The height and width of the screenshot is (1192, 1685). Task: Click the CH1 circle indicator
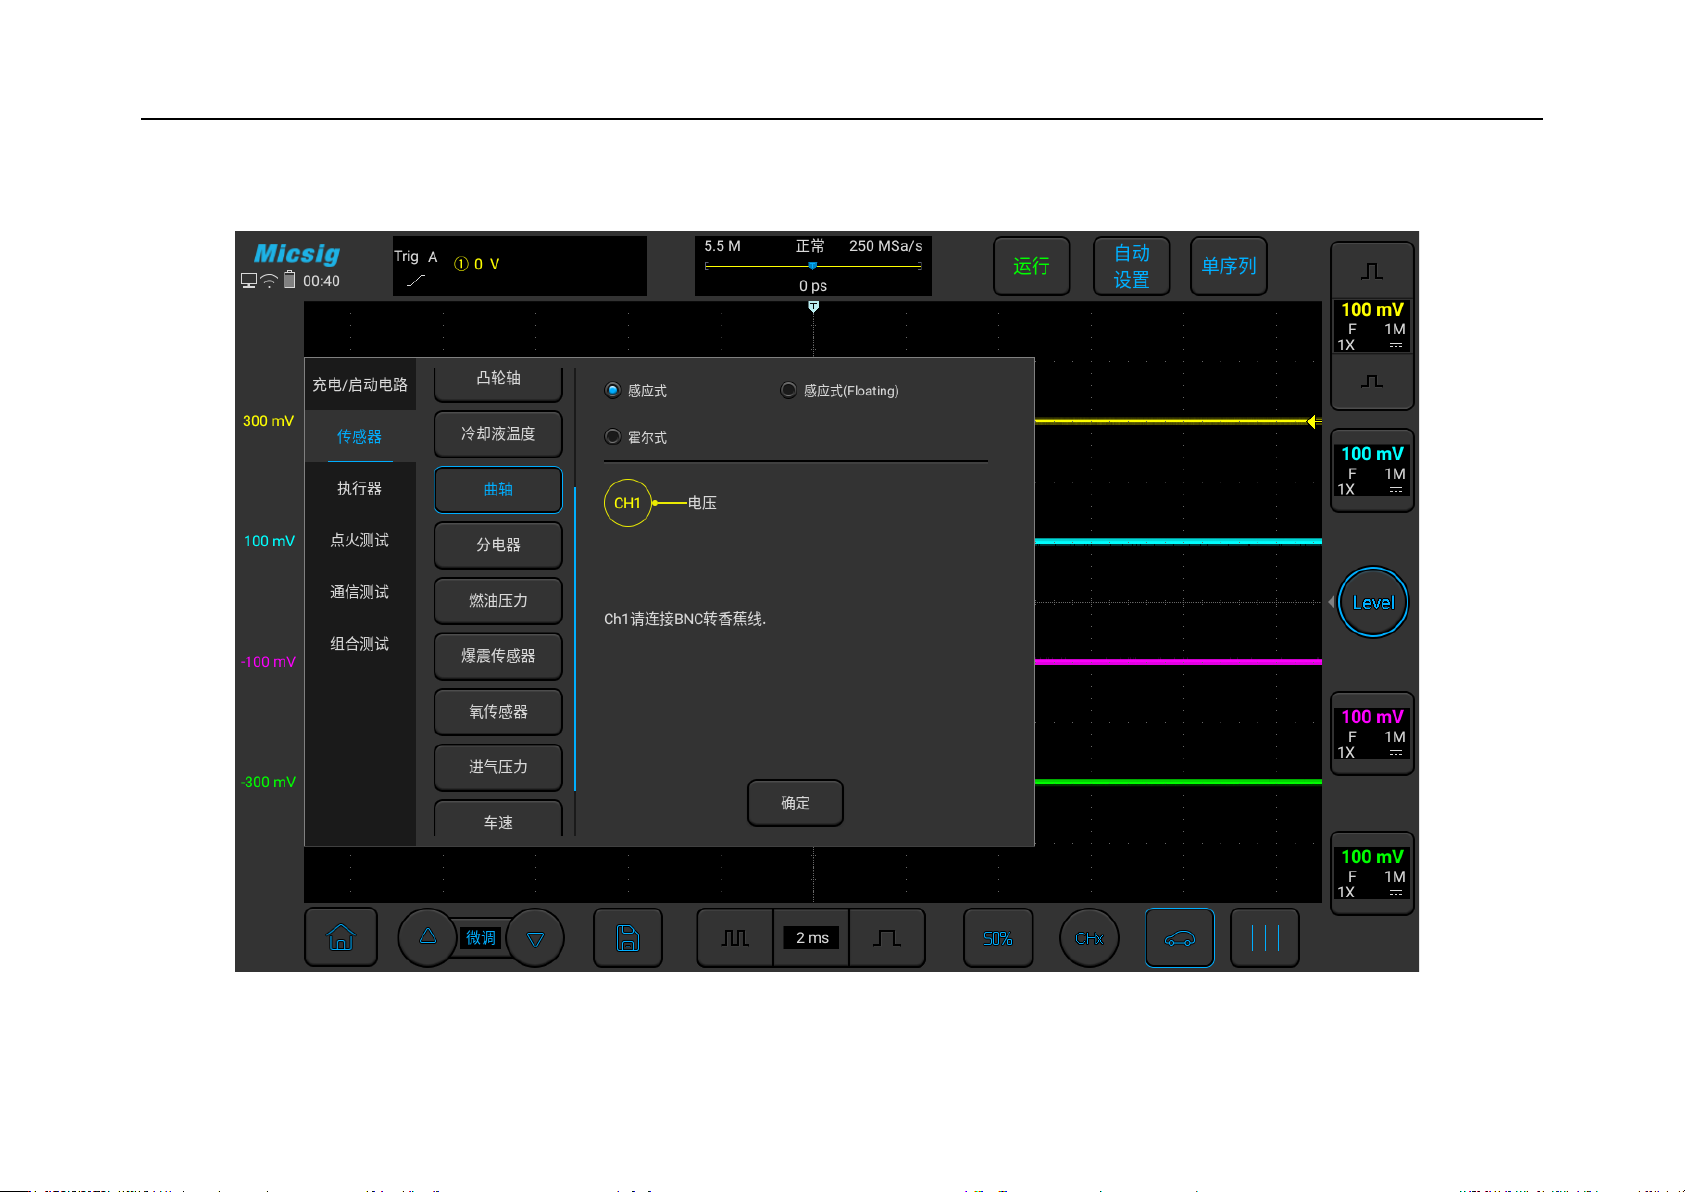click(x=627, y=503)
